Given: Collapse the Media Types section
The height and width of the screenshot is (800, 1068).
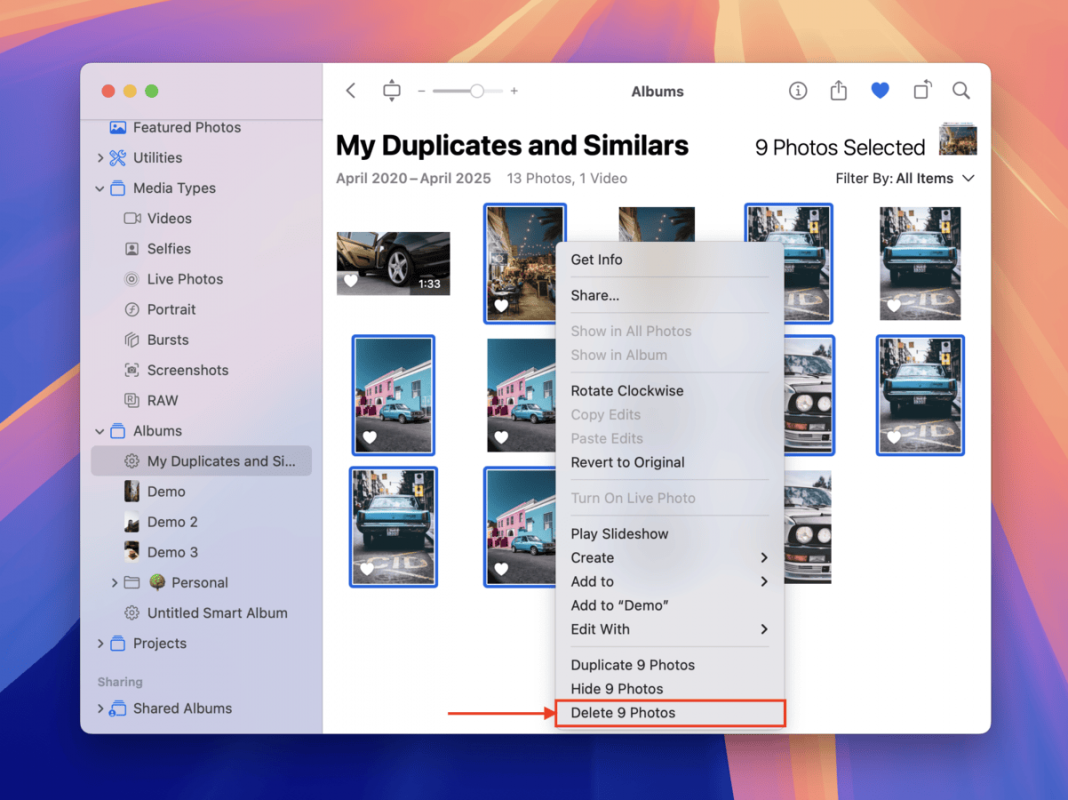Looking at the screenshot, I should pos(99,188).
